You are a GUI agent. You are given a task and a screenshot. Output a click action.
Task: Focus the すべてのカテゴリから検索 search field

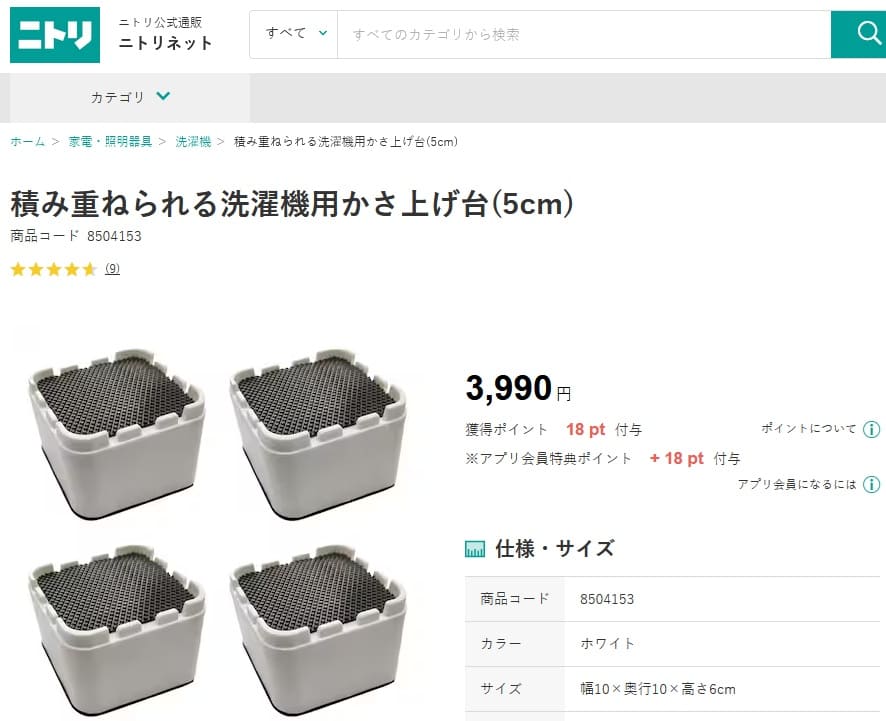coord(584,34)
